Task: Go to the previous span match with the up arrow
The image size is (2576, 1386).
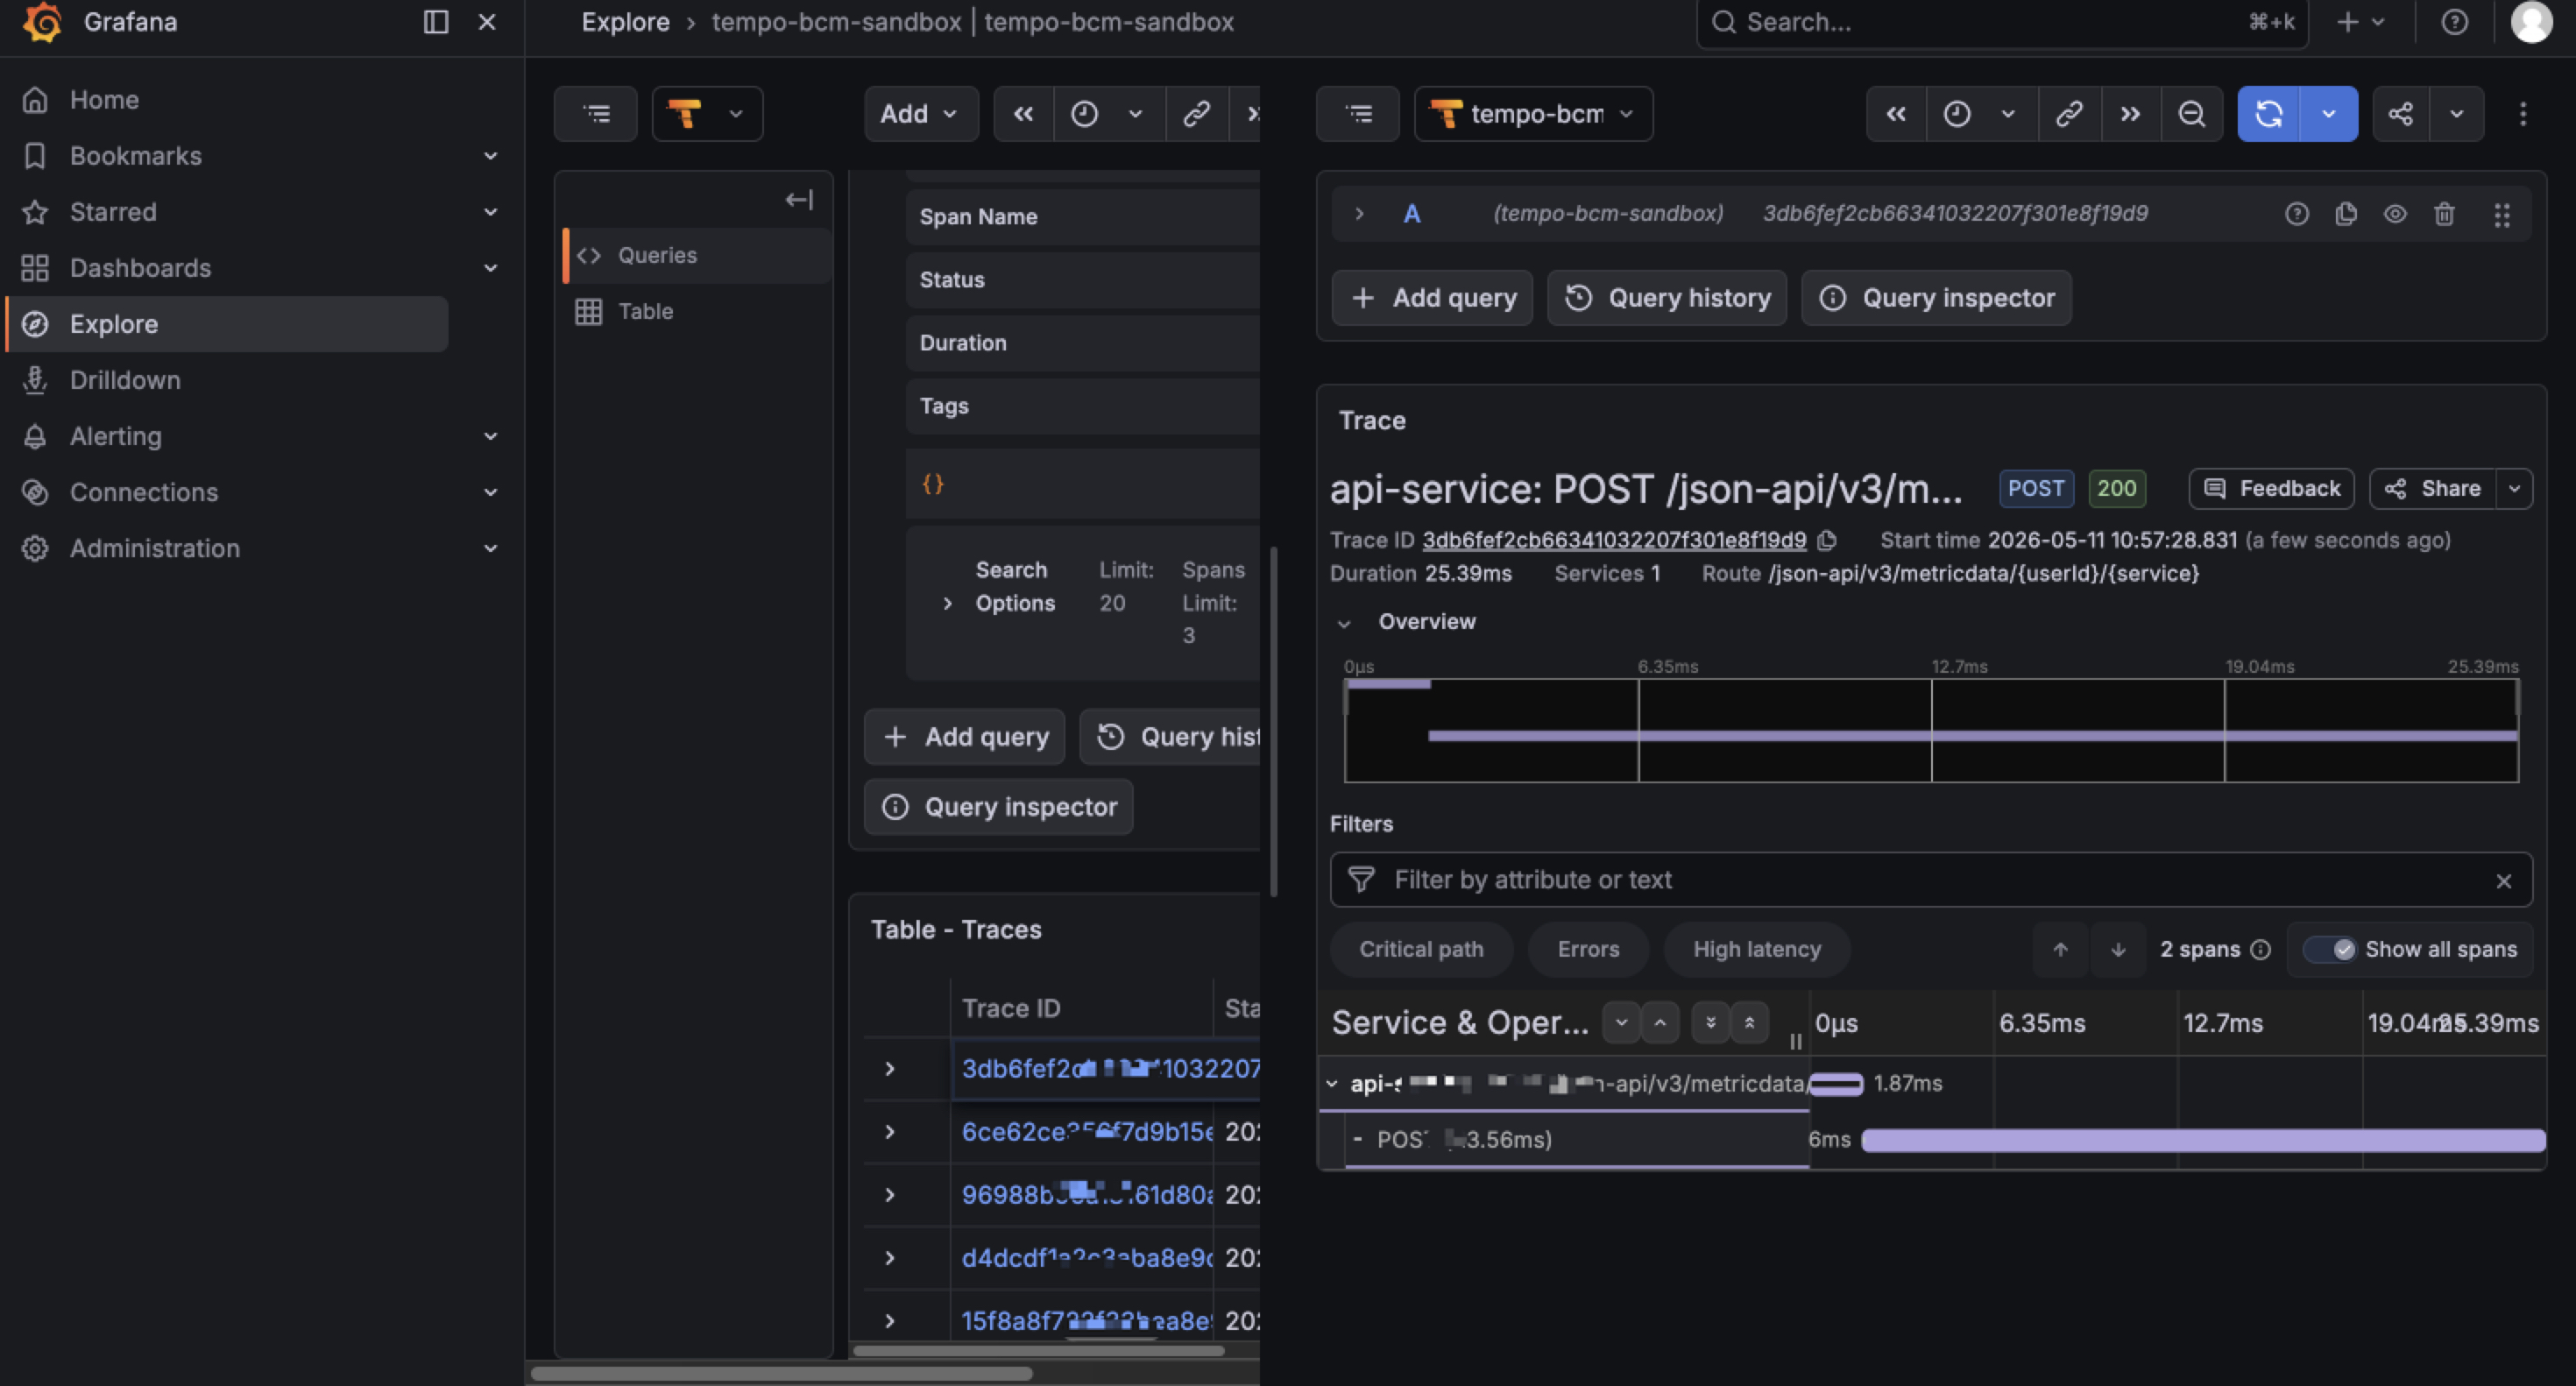Action: point(2060,950)
